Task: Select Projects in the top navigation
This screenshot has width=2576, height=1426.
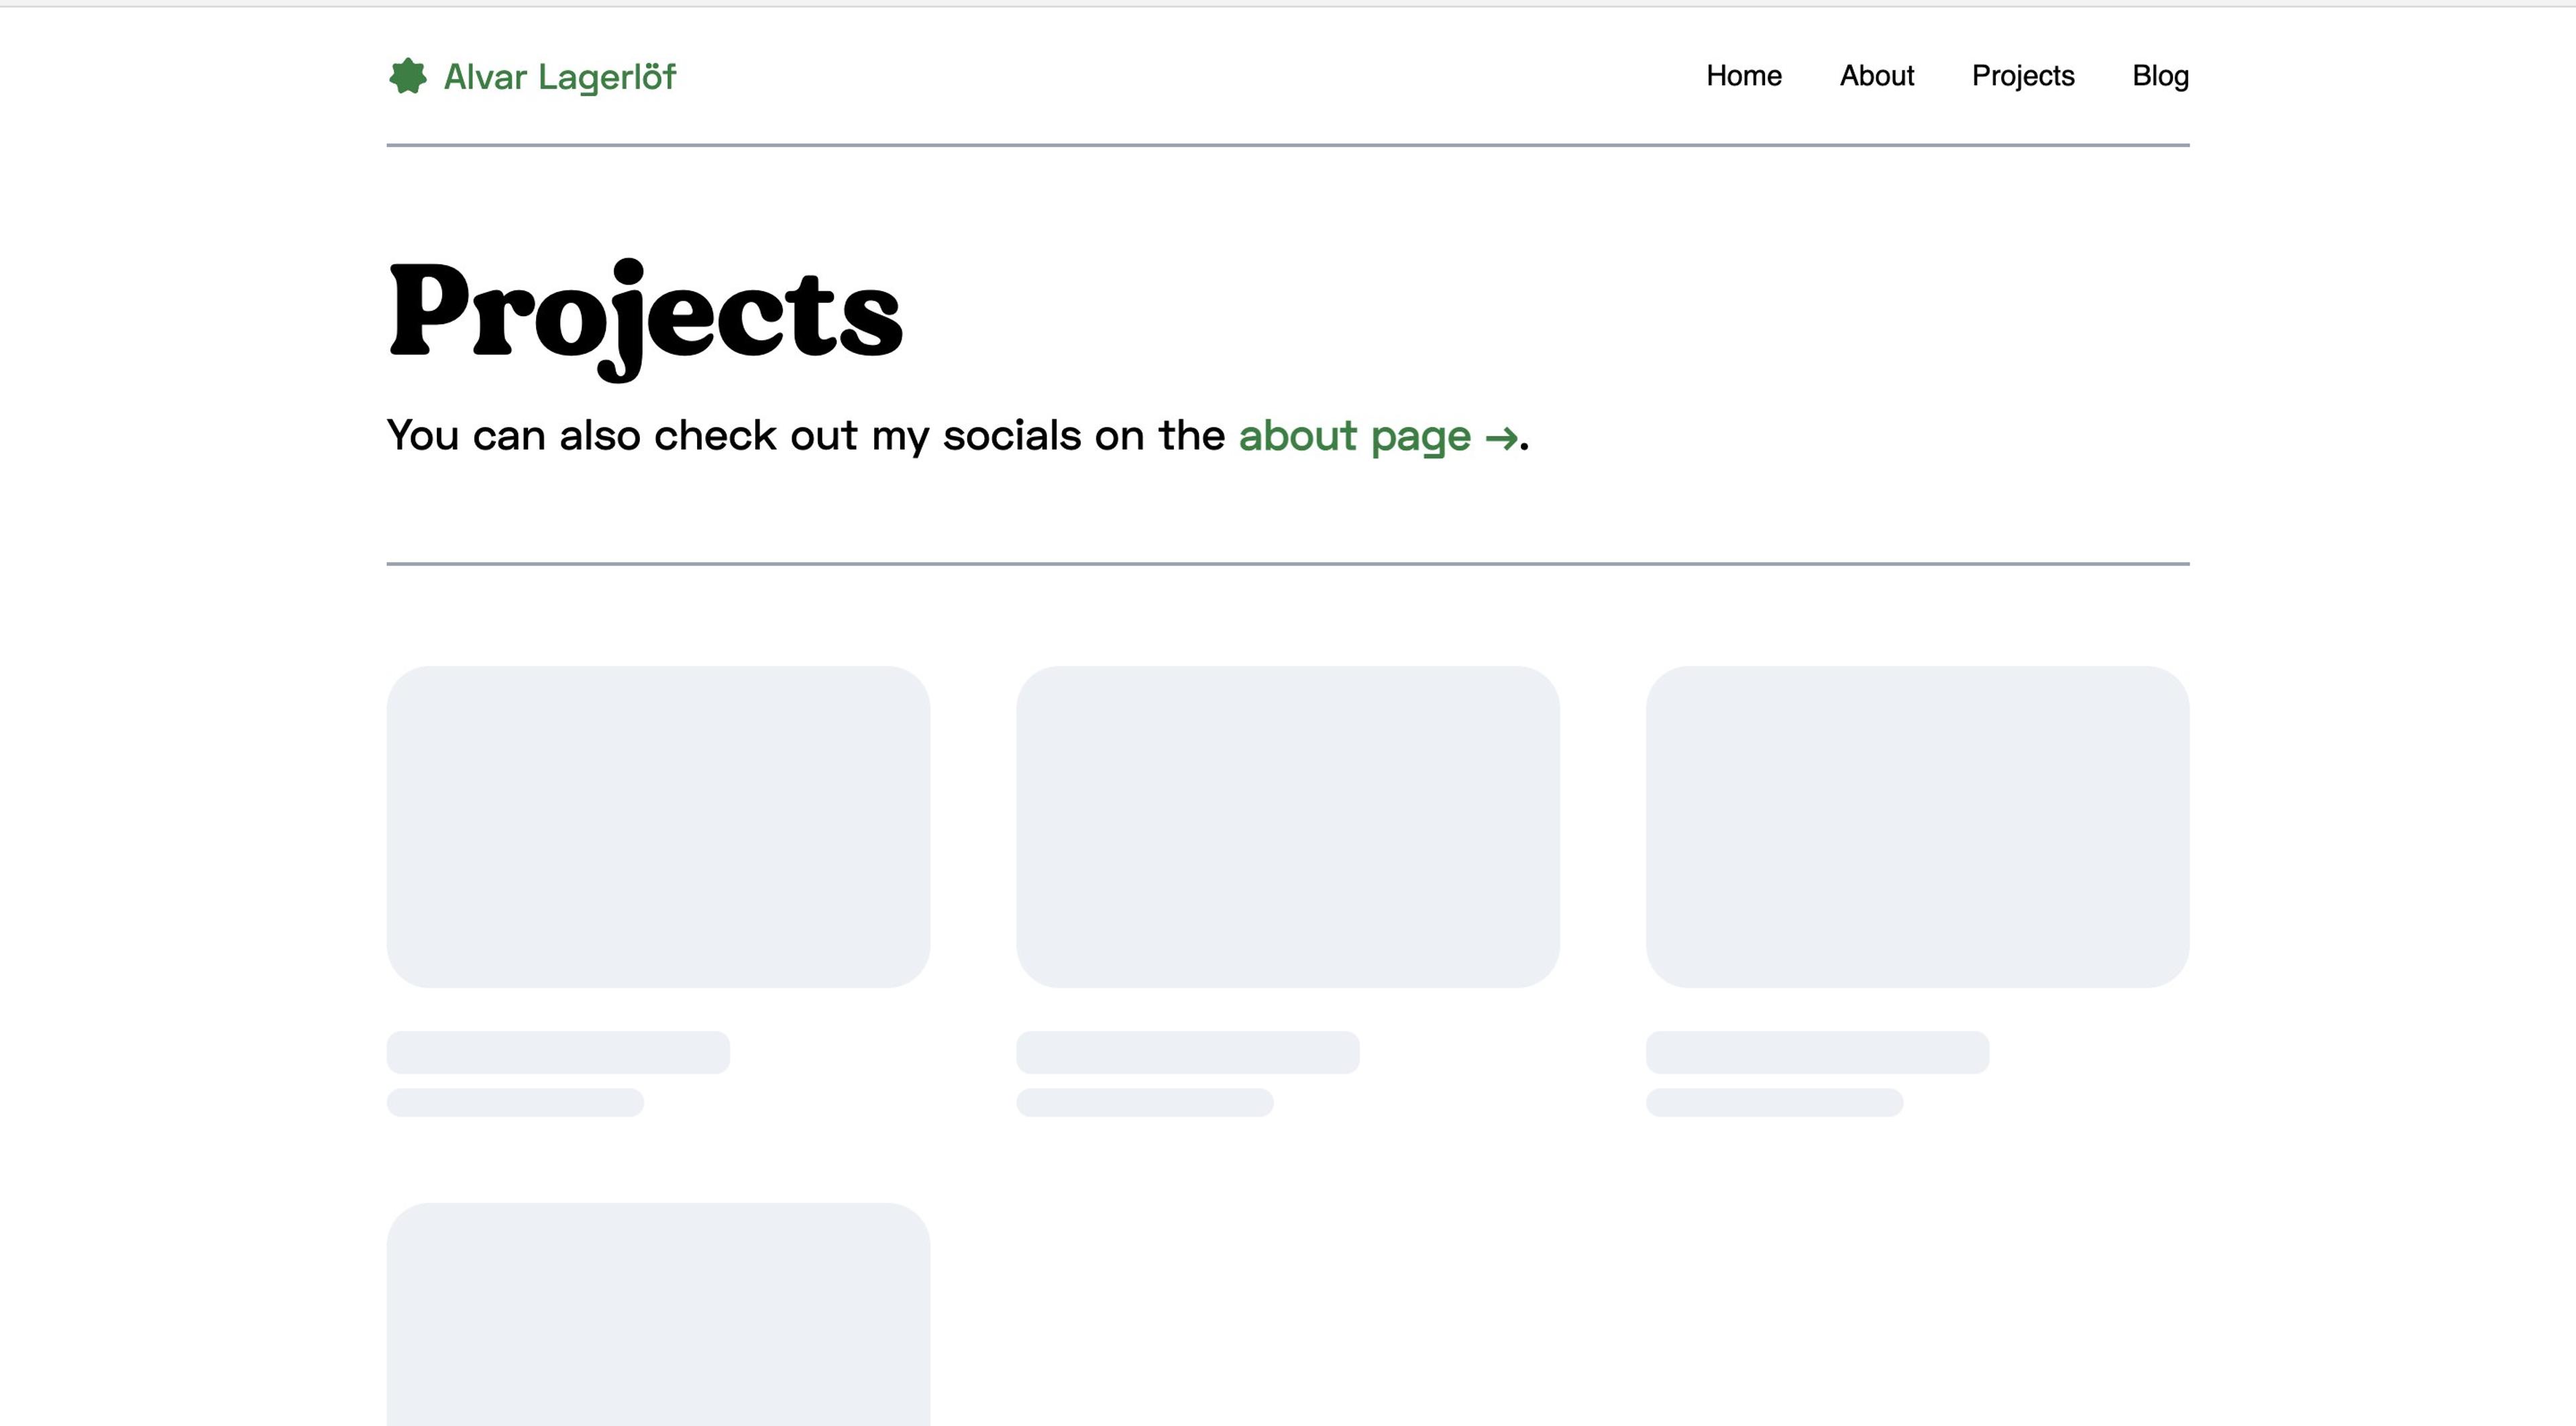Action: point(2022,76)
